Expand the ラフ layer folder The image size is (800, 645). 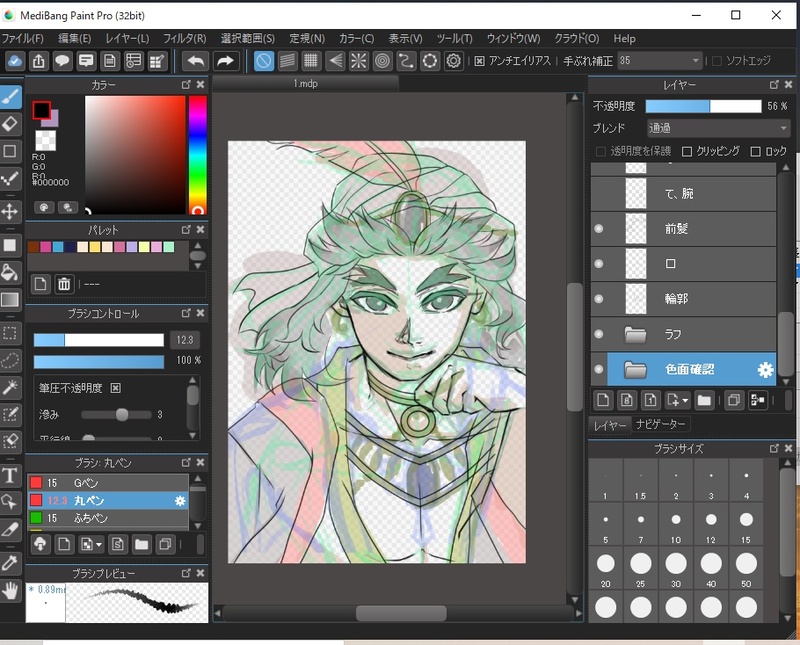point(635,334)
